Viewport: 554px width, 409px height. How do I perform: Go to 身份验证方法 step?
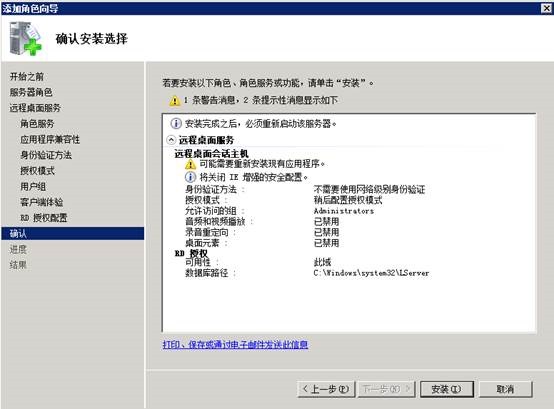click(x=46, y=155)
